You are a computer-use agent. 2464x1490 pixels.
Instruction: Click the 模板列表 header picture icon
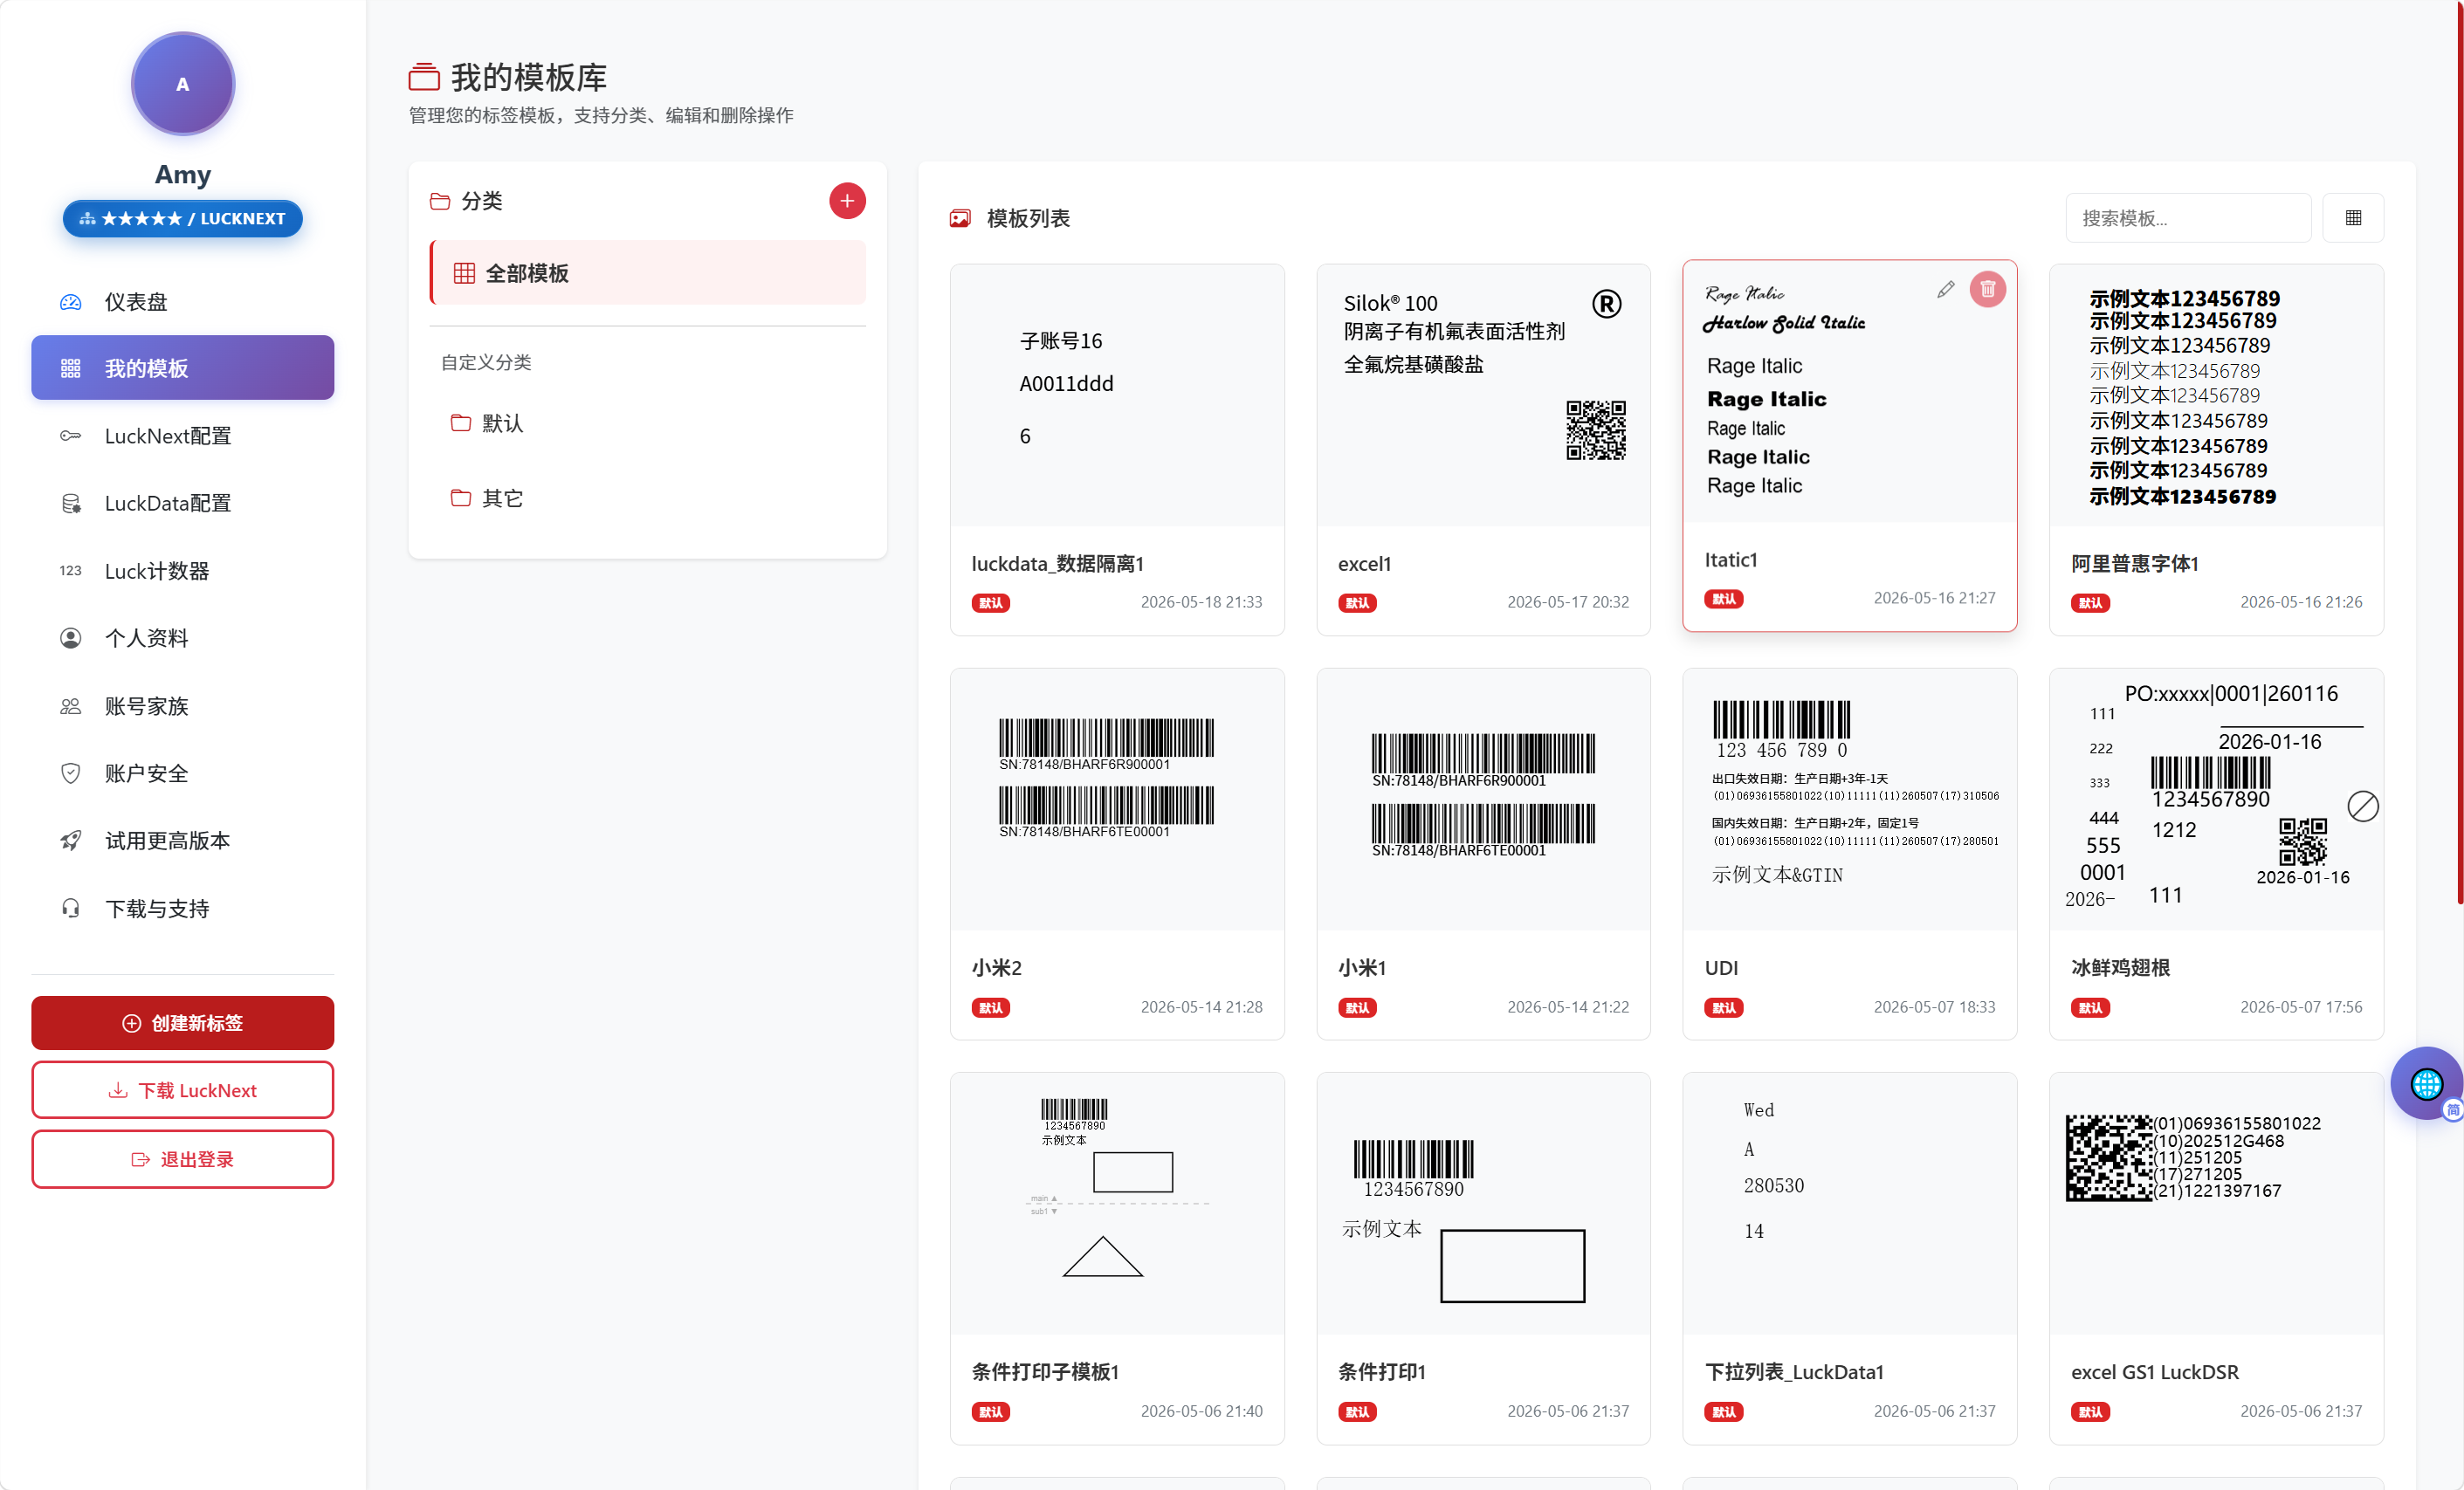coord(960,218)
